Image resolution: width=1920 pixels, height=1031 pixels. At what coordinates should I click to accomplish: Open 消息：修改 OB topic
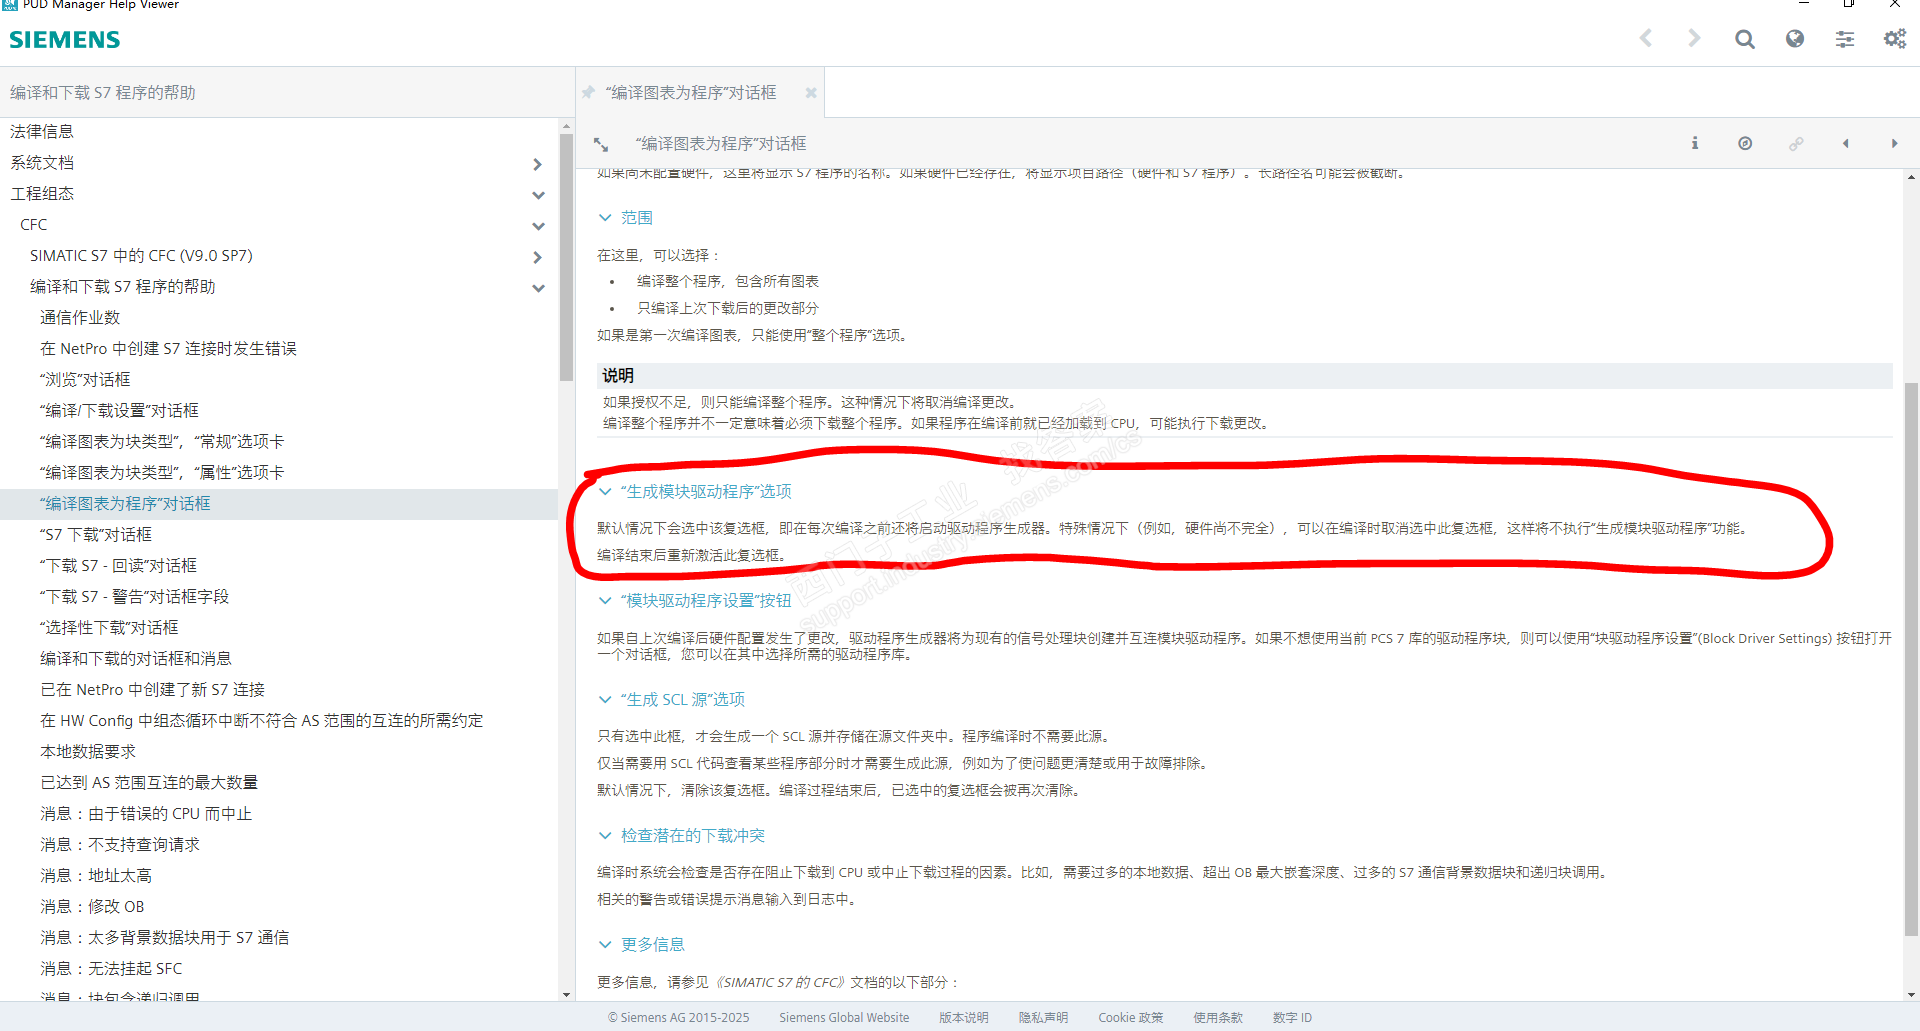click(92, 906)
